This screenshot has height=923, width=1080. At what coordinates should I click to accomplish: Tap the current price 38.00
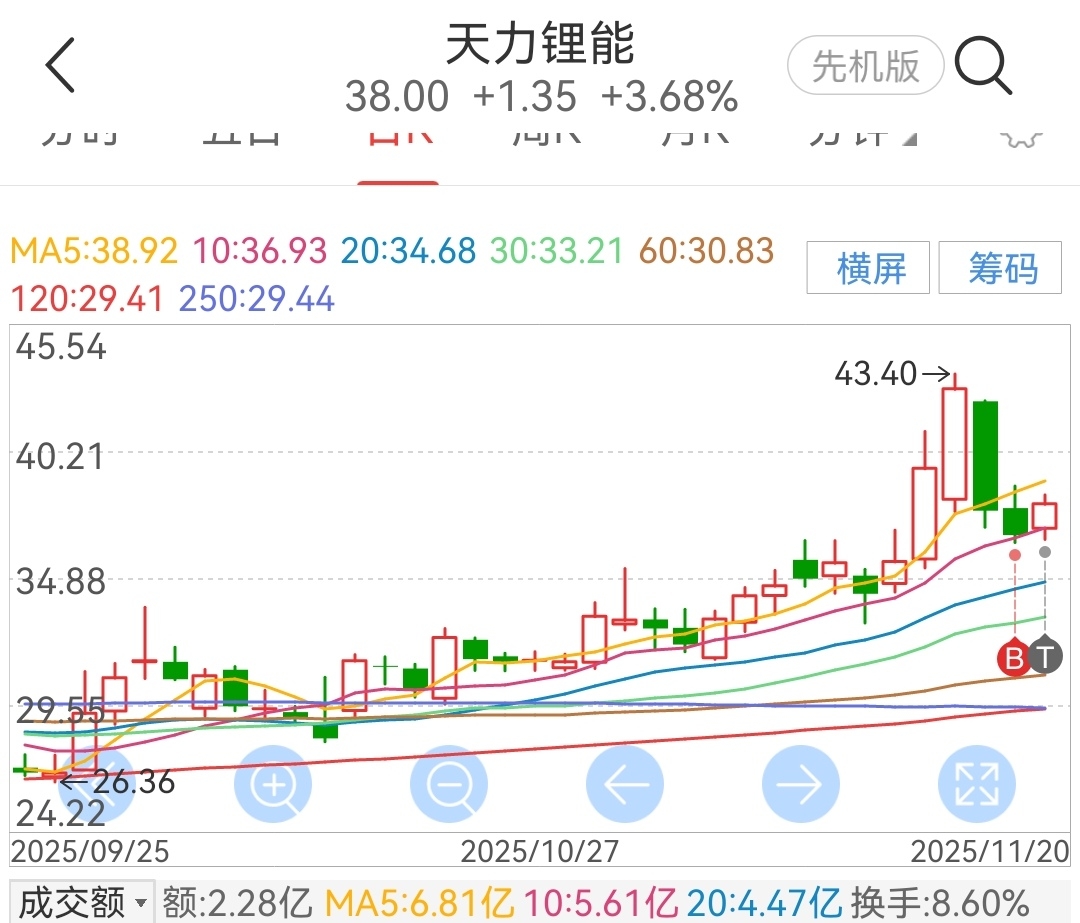[397, 96]
